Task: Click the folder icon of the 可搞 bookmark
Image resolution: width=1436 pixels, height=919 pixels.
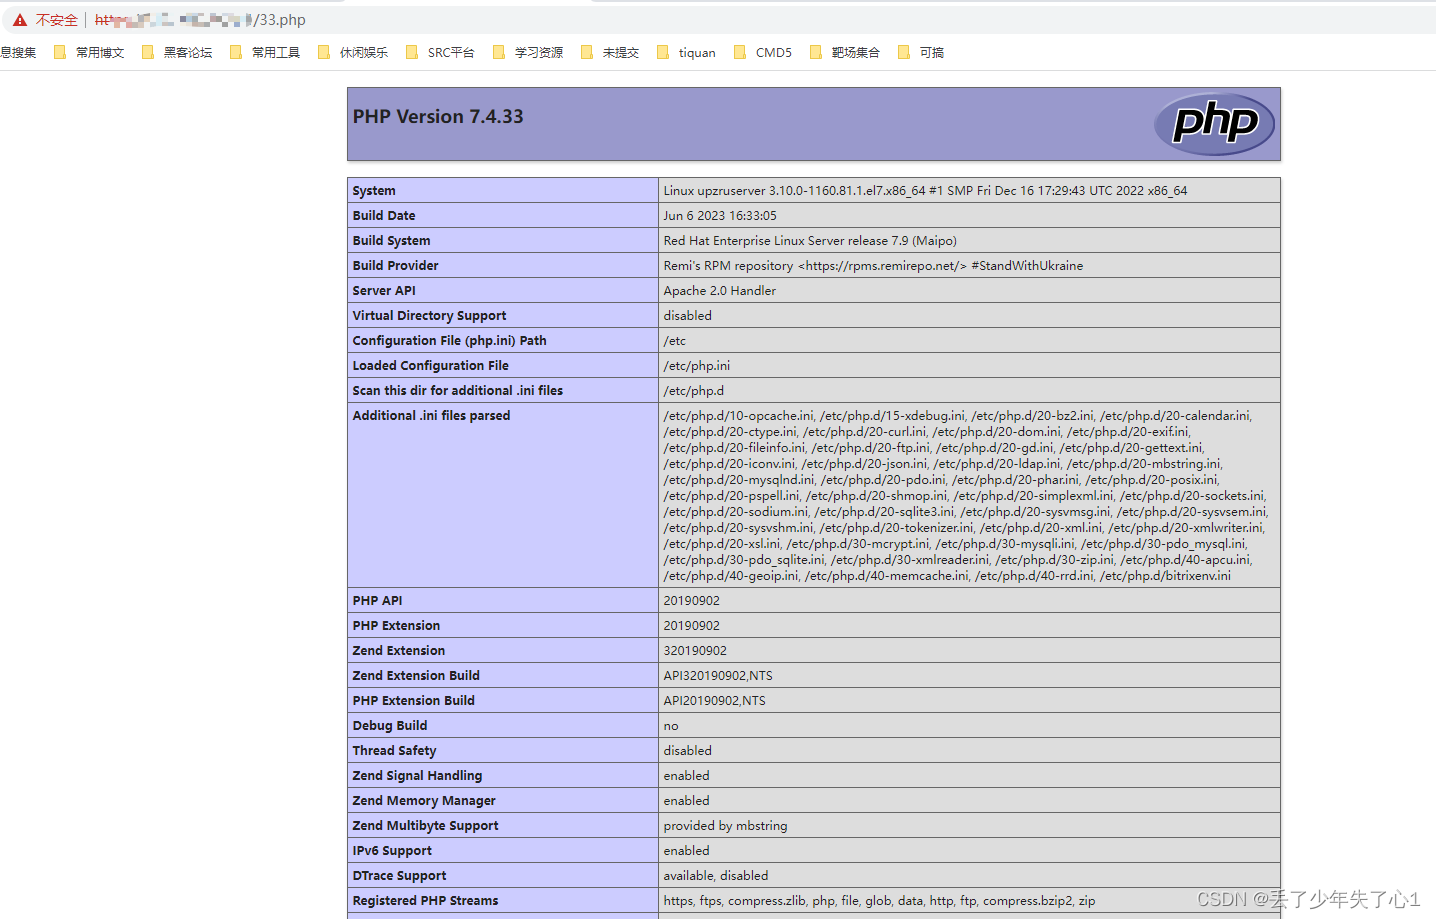Action: tap(904, 53)
